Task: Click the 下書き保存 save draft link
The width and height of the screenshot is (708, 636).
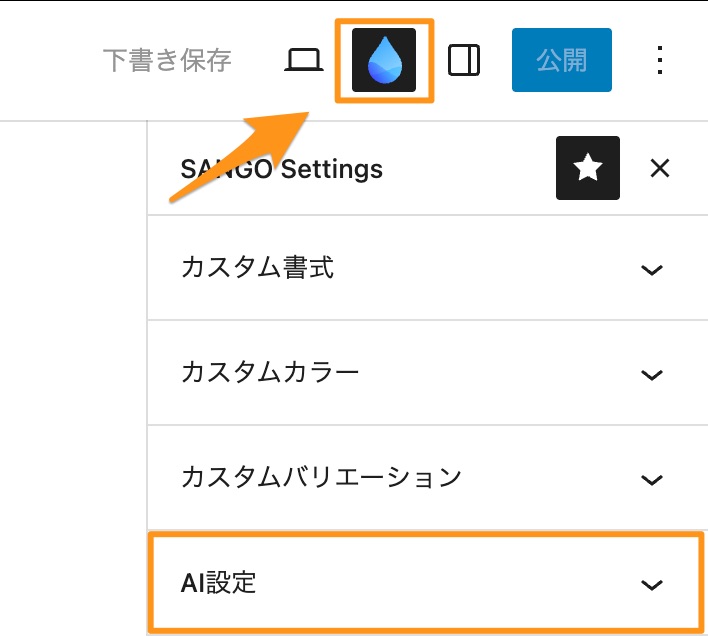Action: pos(167,61)
